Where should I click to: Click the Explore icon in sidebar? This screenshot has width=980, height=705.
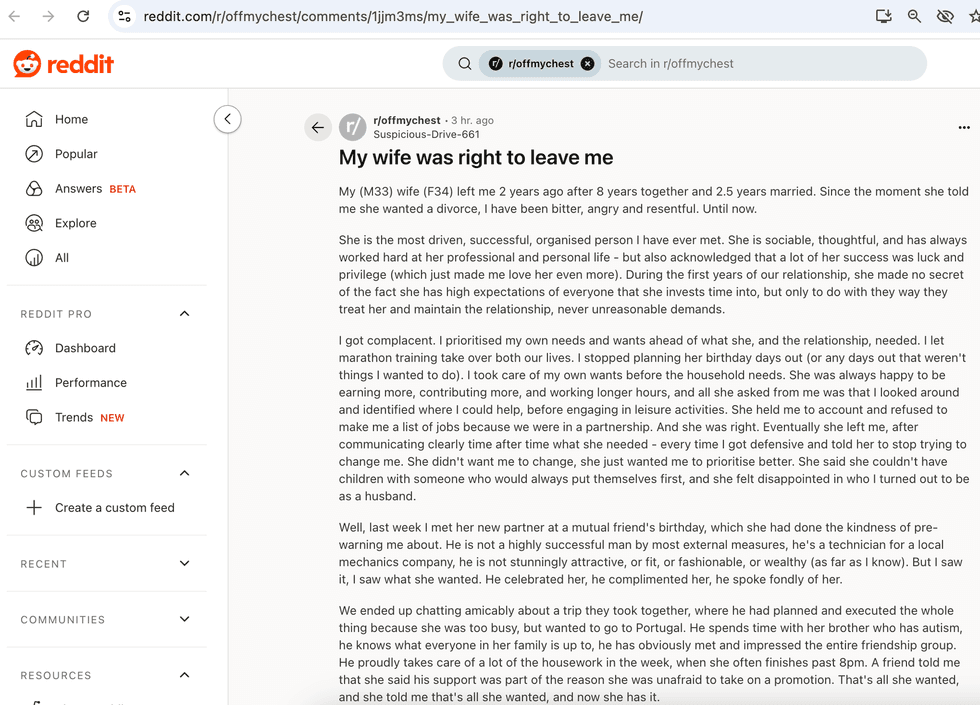click(34, 223)
